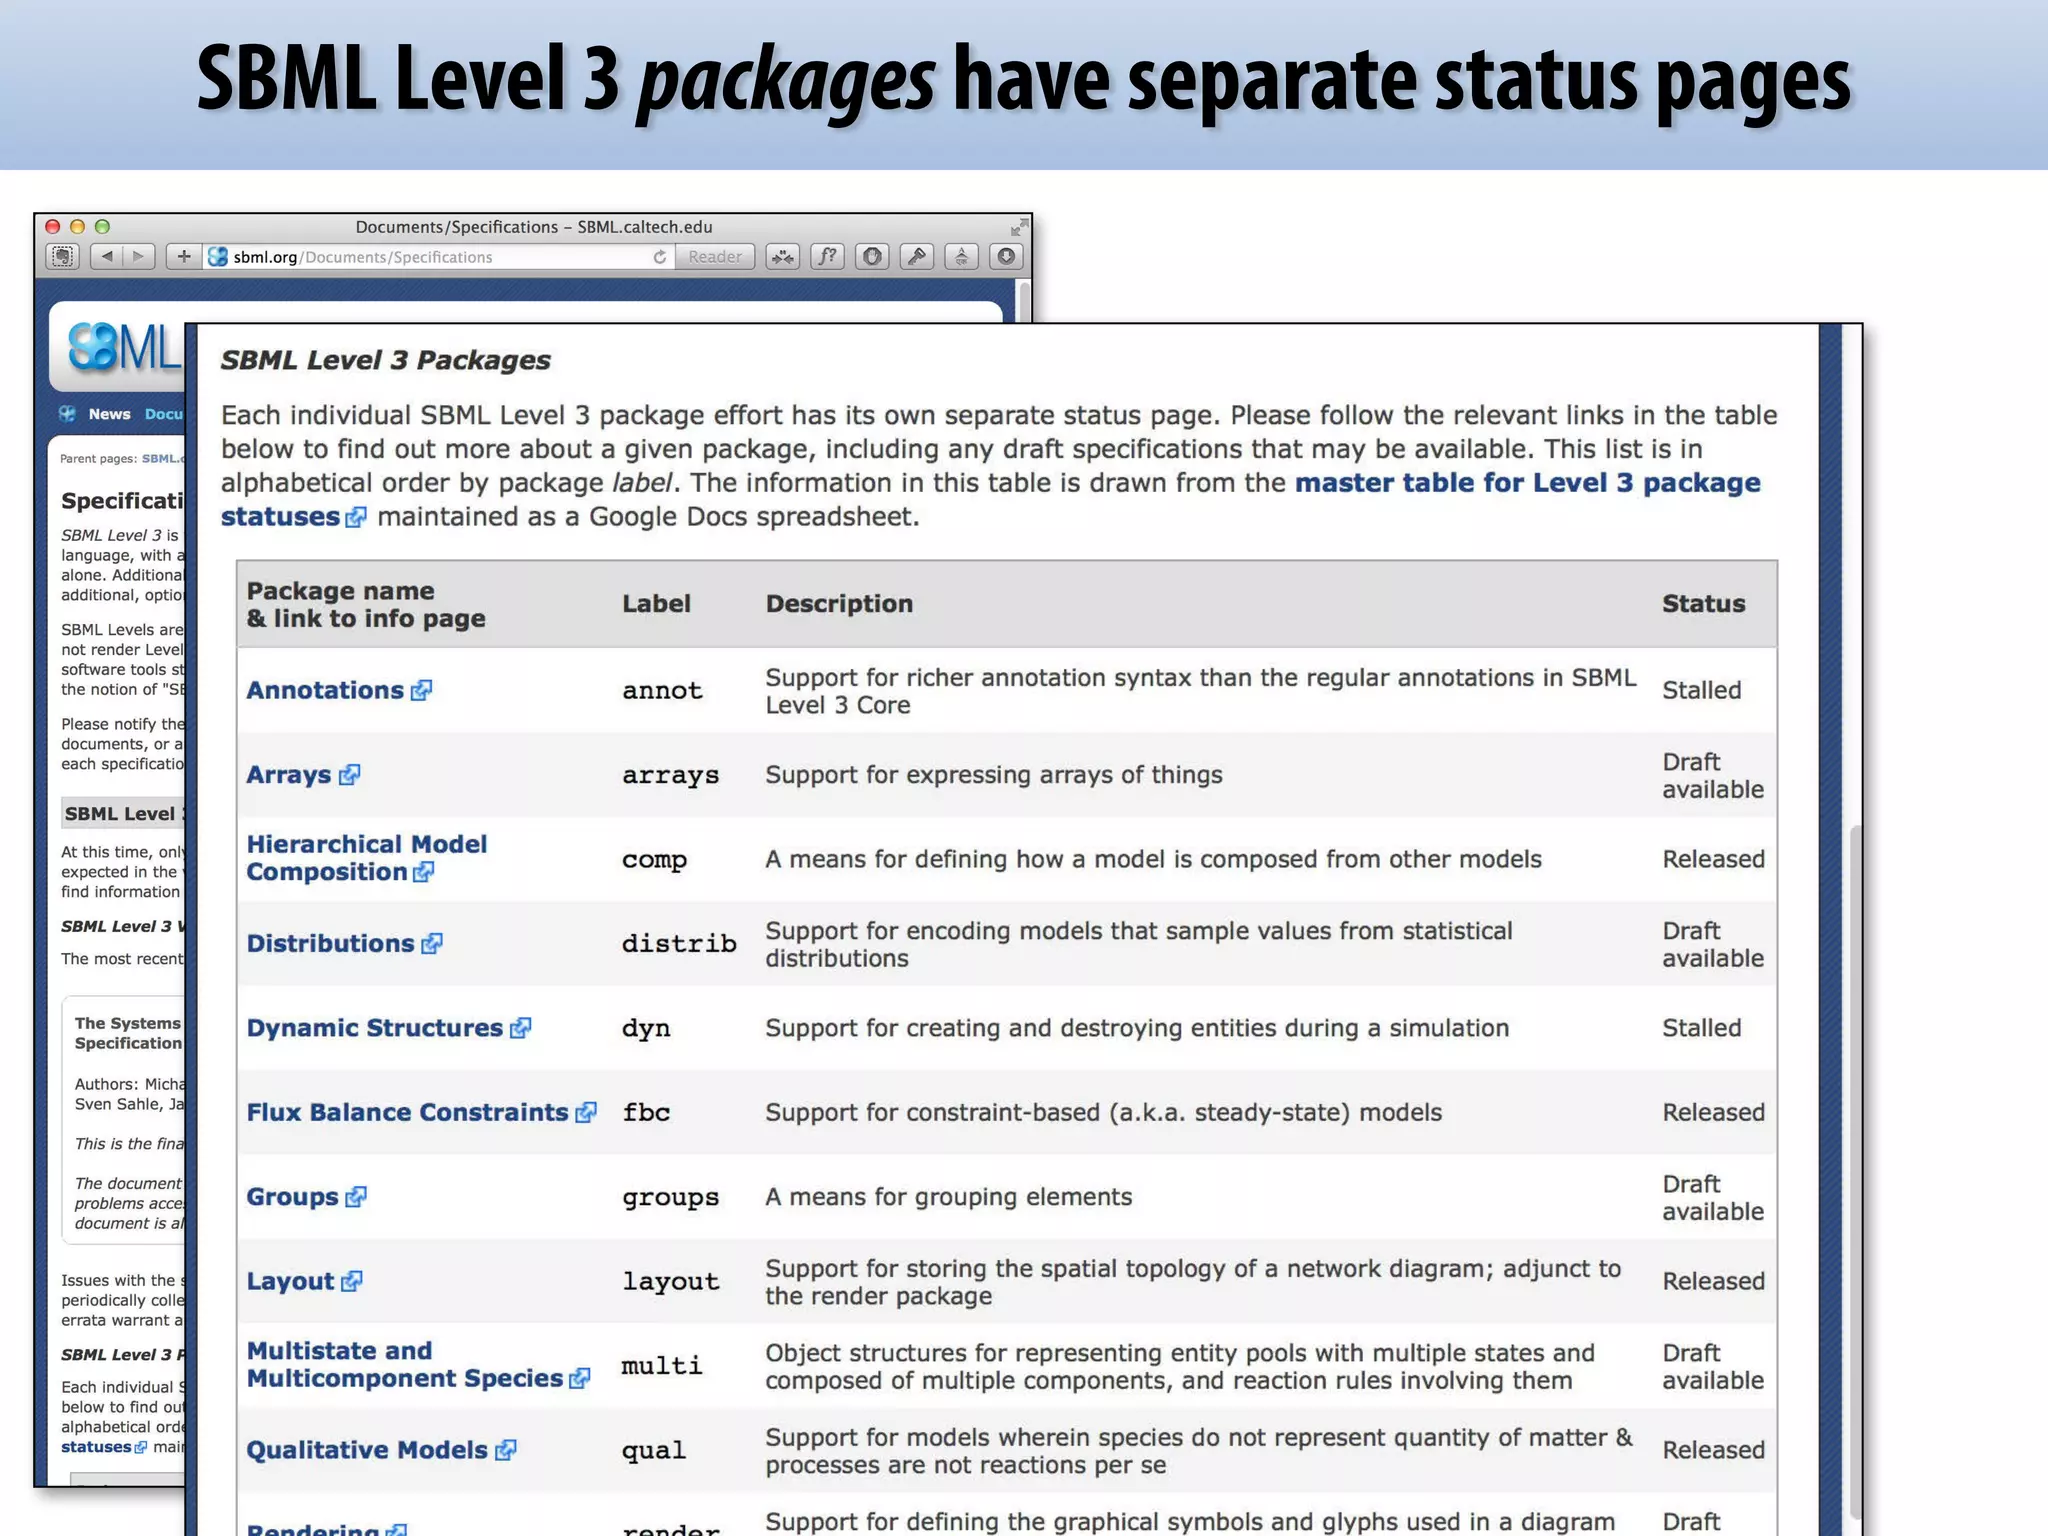The width and height of the screenshot is (2048, 1536).
Task: Open the Annotations package info page
Action: (x=325, y=690)
